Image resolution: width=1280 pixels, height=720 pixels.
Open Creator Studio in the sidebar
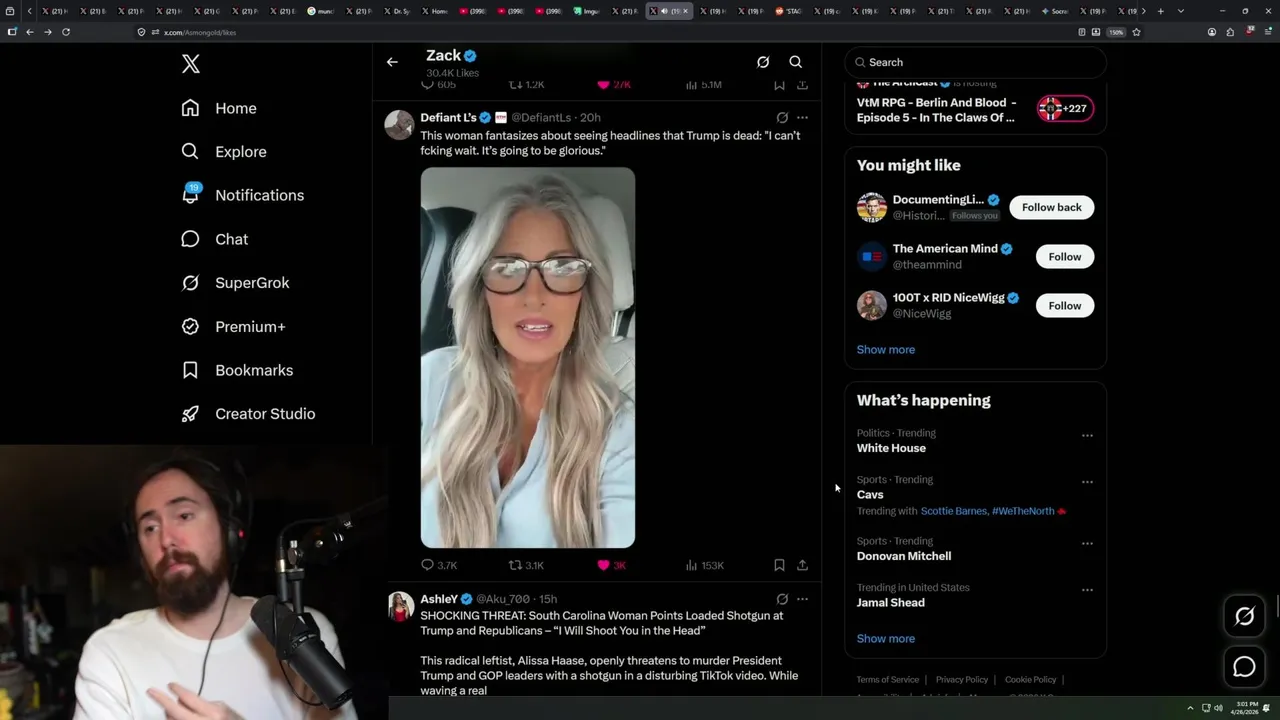[x=248, y=414]
